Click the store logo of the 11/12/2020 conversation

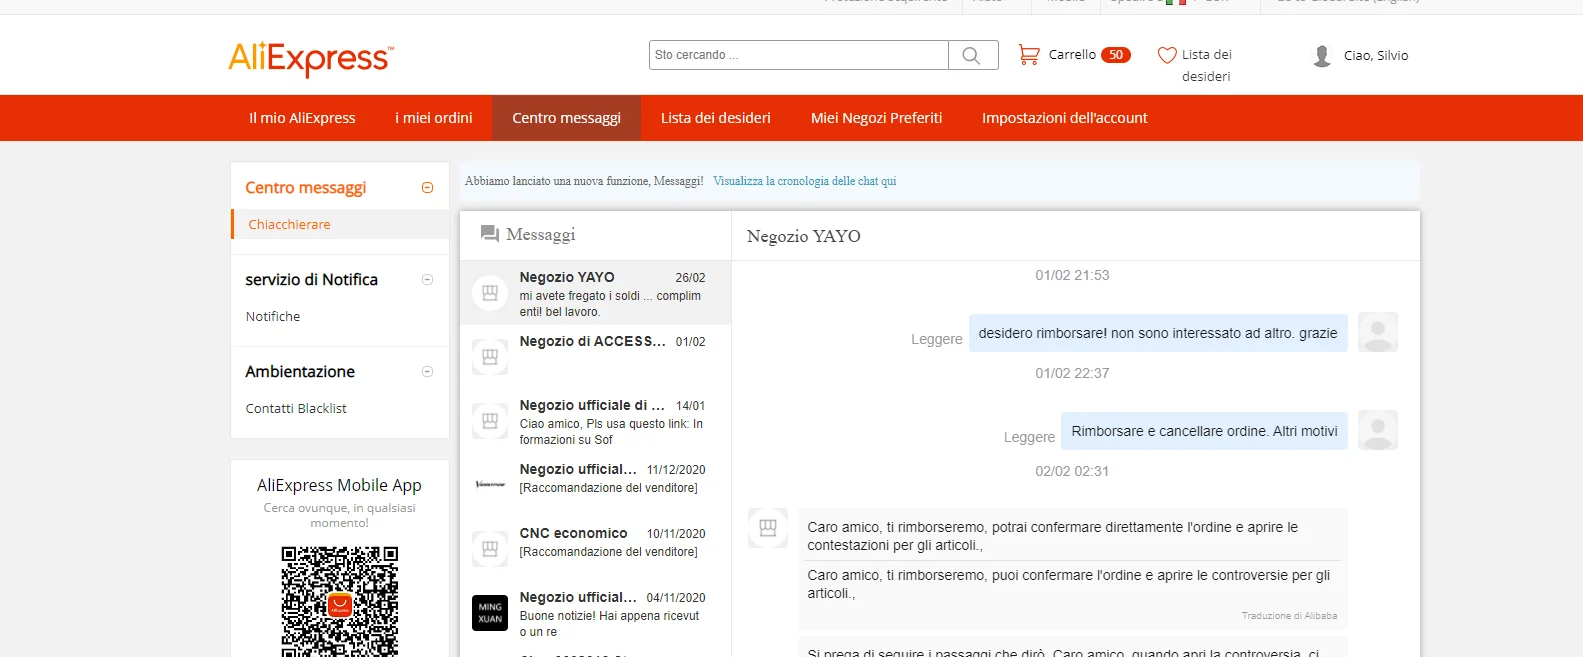pyautogui.click(x=490, y=485)
